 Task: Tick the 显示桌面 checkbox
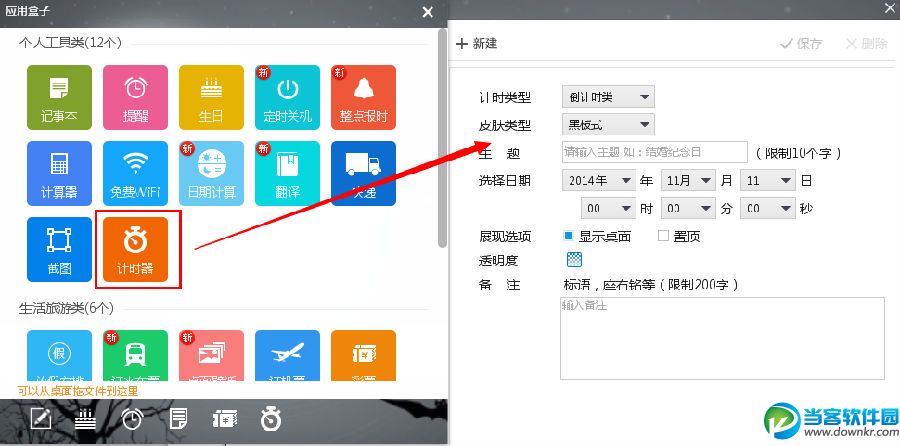coord(569,235)
